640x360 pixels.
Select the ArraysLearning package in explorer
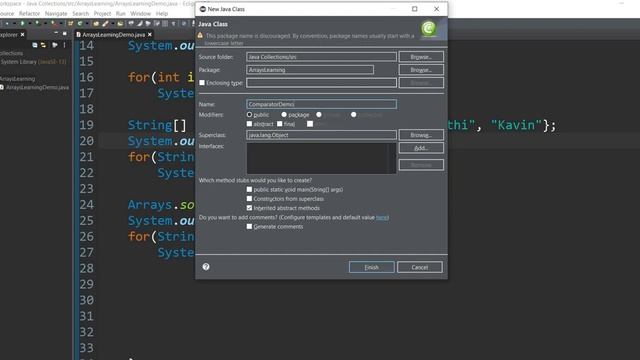[18, 79]
